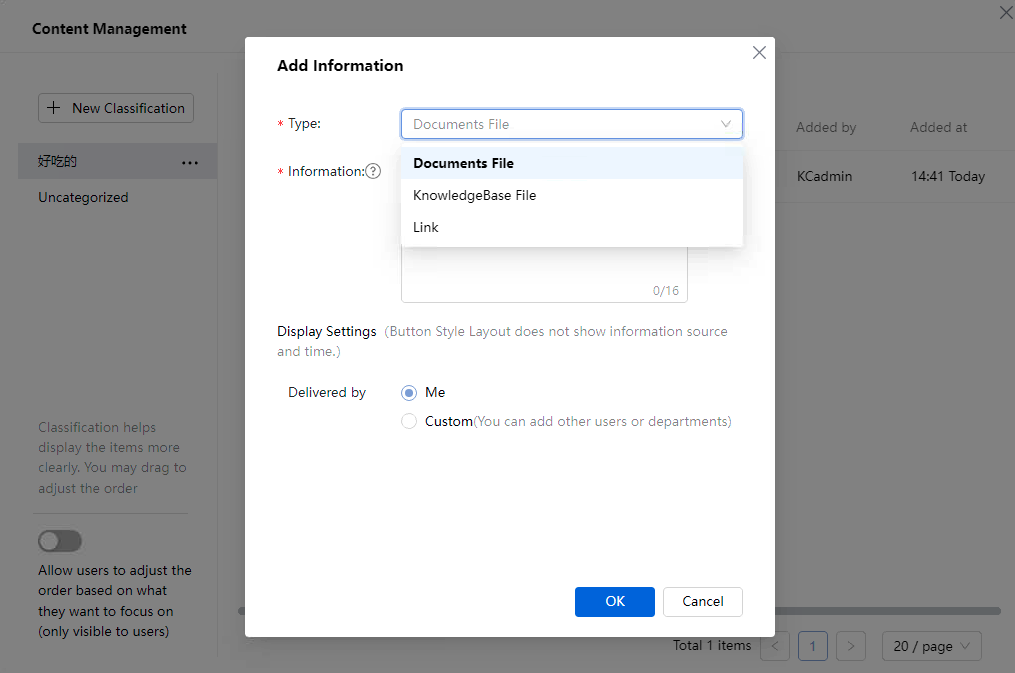Open the three-dot menu for 好吃的 classification
1015x673 pixels.
point(190,162)
